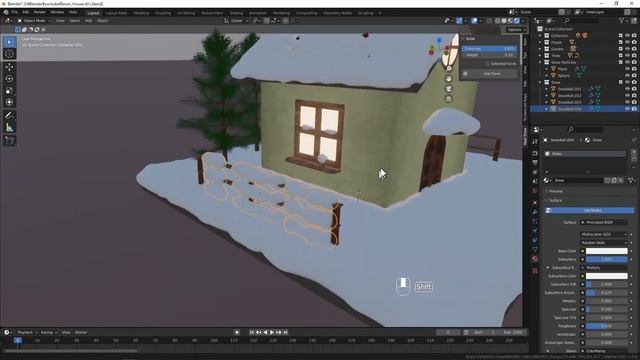Uncheck exclude checkbox for House collection
This screenshot has width=640, height=360.
620,42
